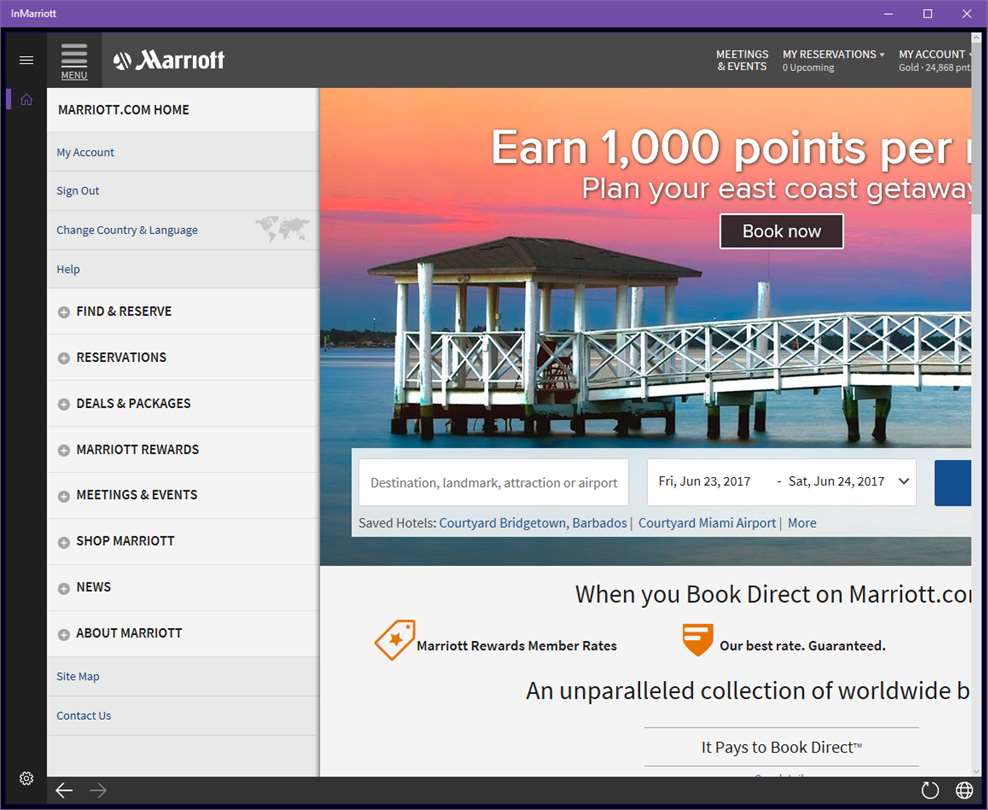Open the MY ACCOUNT header dropdown
Viewport: 988px width, 810px height.
pyautogui.click(x=934, y=60)
